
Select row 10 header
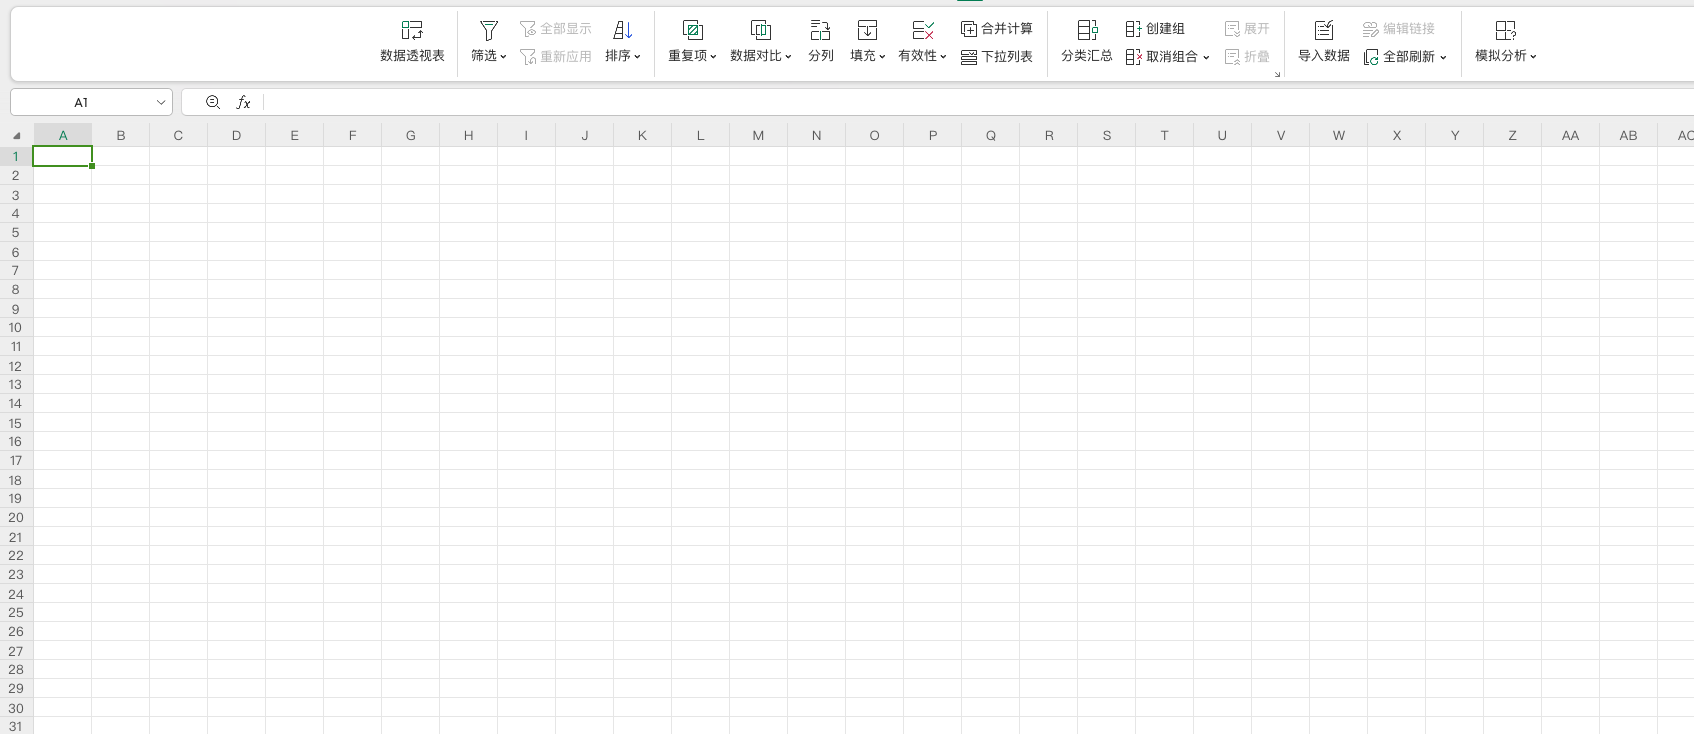pyautogui.click(x=16, y=327)
